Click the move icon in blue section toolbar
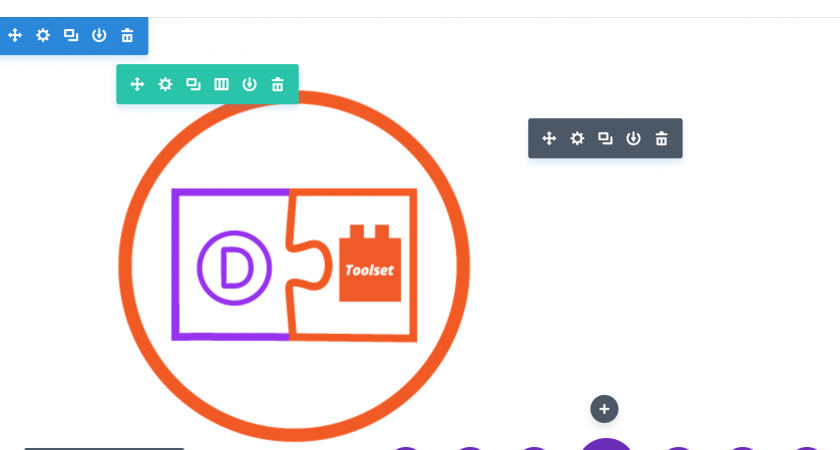 15,35
